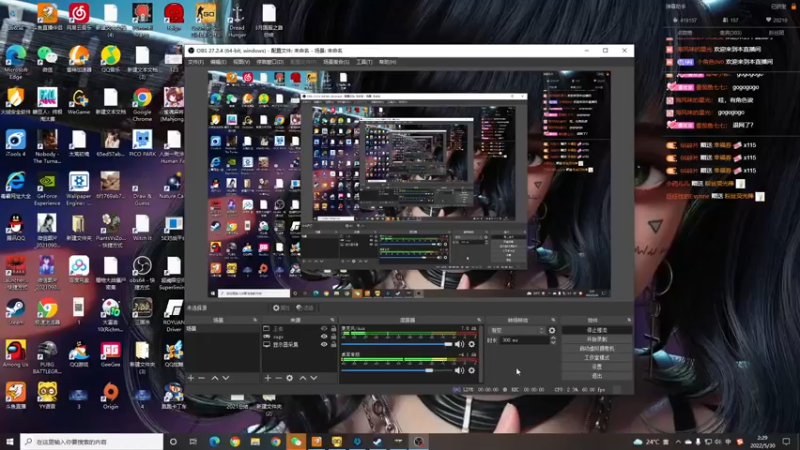
Task: Open desktop audio settings gear in mixer
Action: click(x=471, y=370)
